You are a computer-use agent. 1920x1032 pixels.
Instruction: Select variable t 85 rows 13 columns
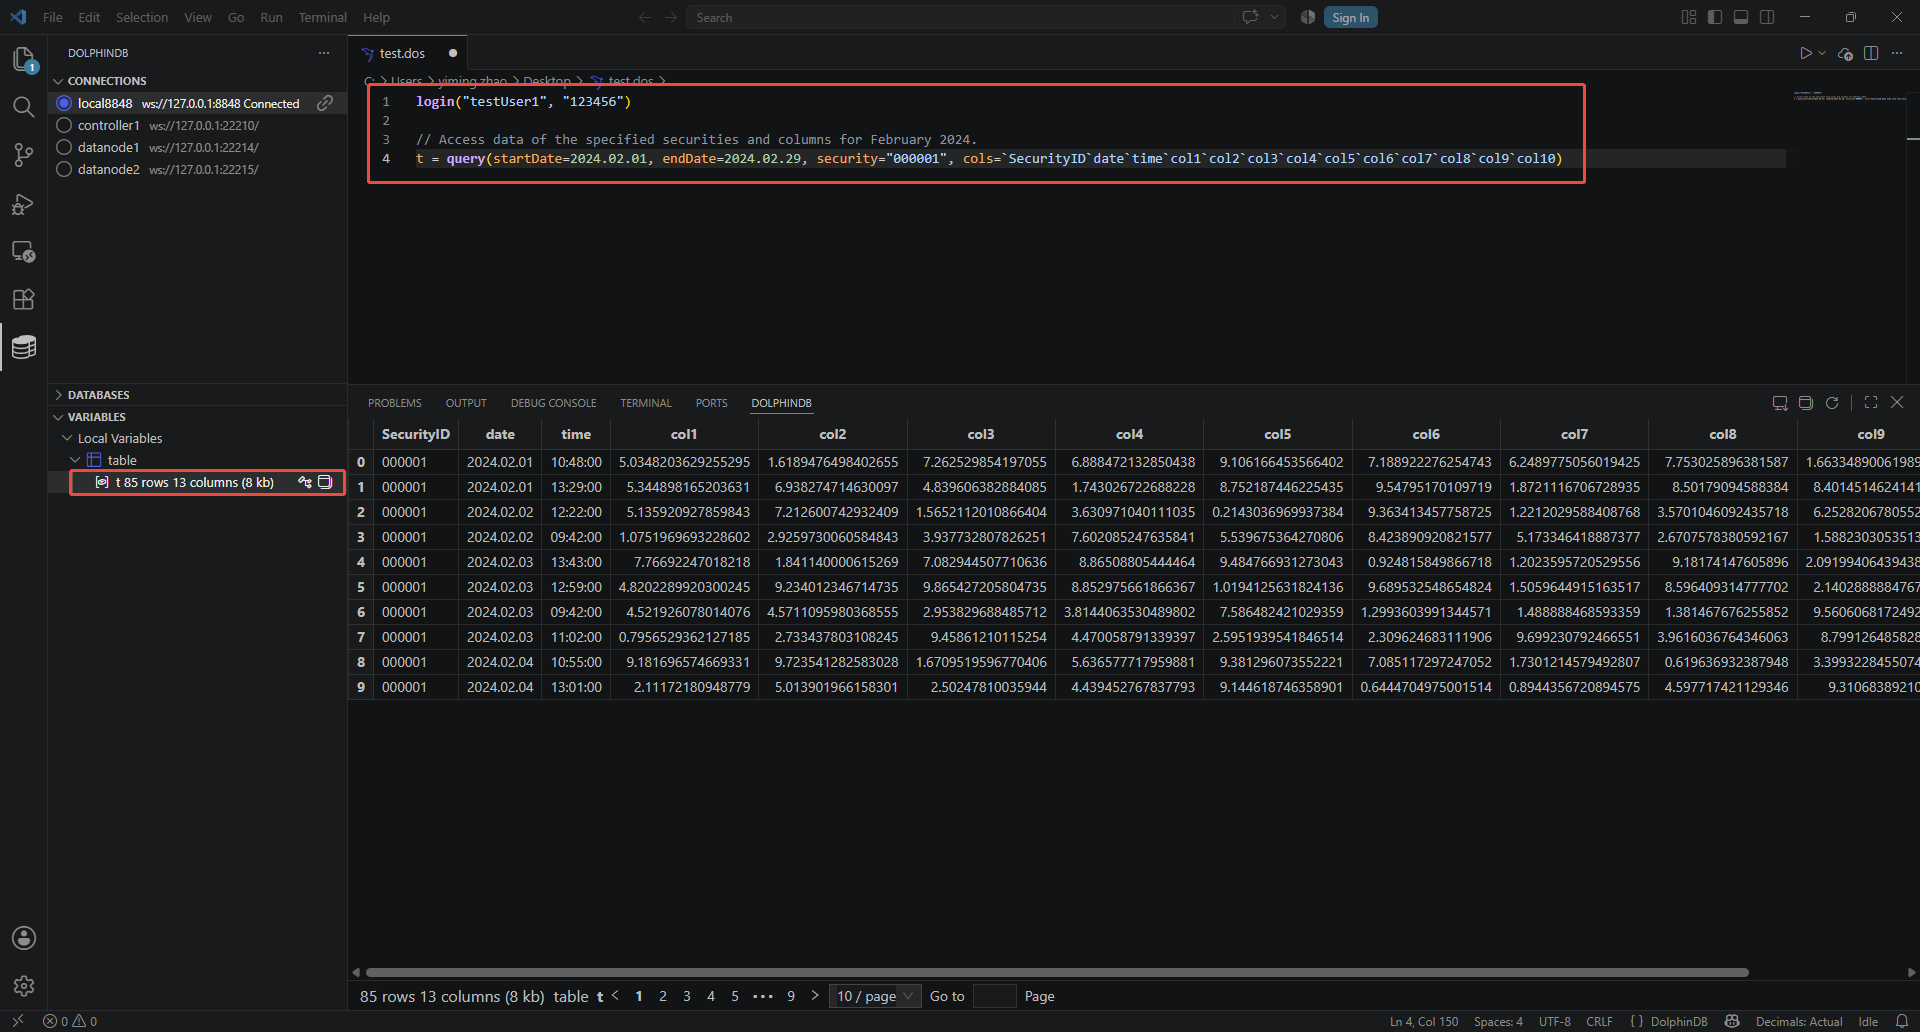pyautogui.click(x=196, y=482)
